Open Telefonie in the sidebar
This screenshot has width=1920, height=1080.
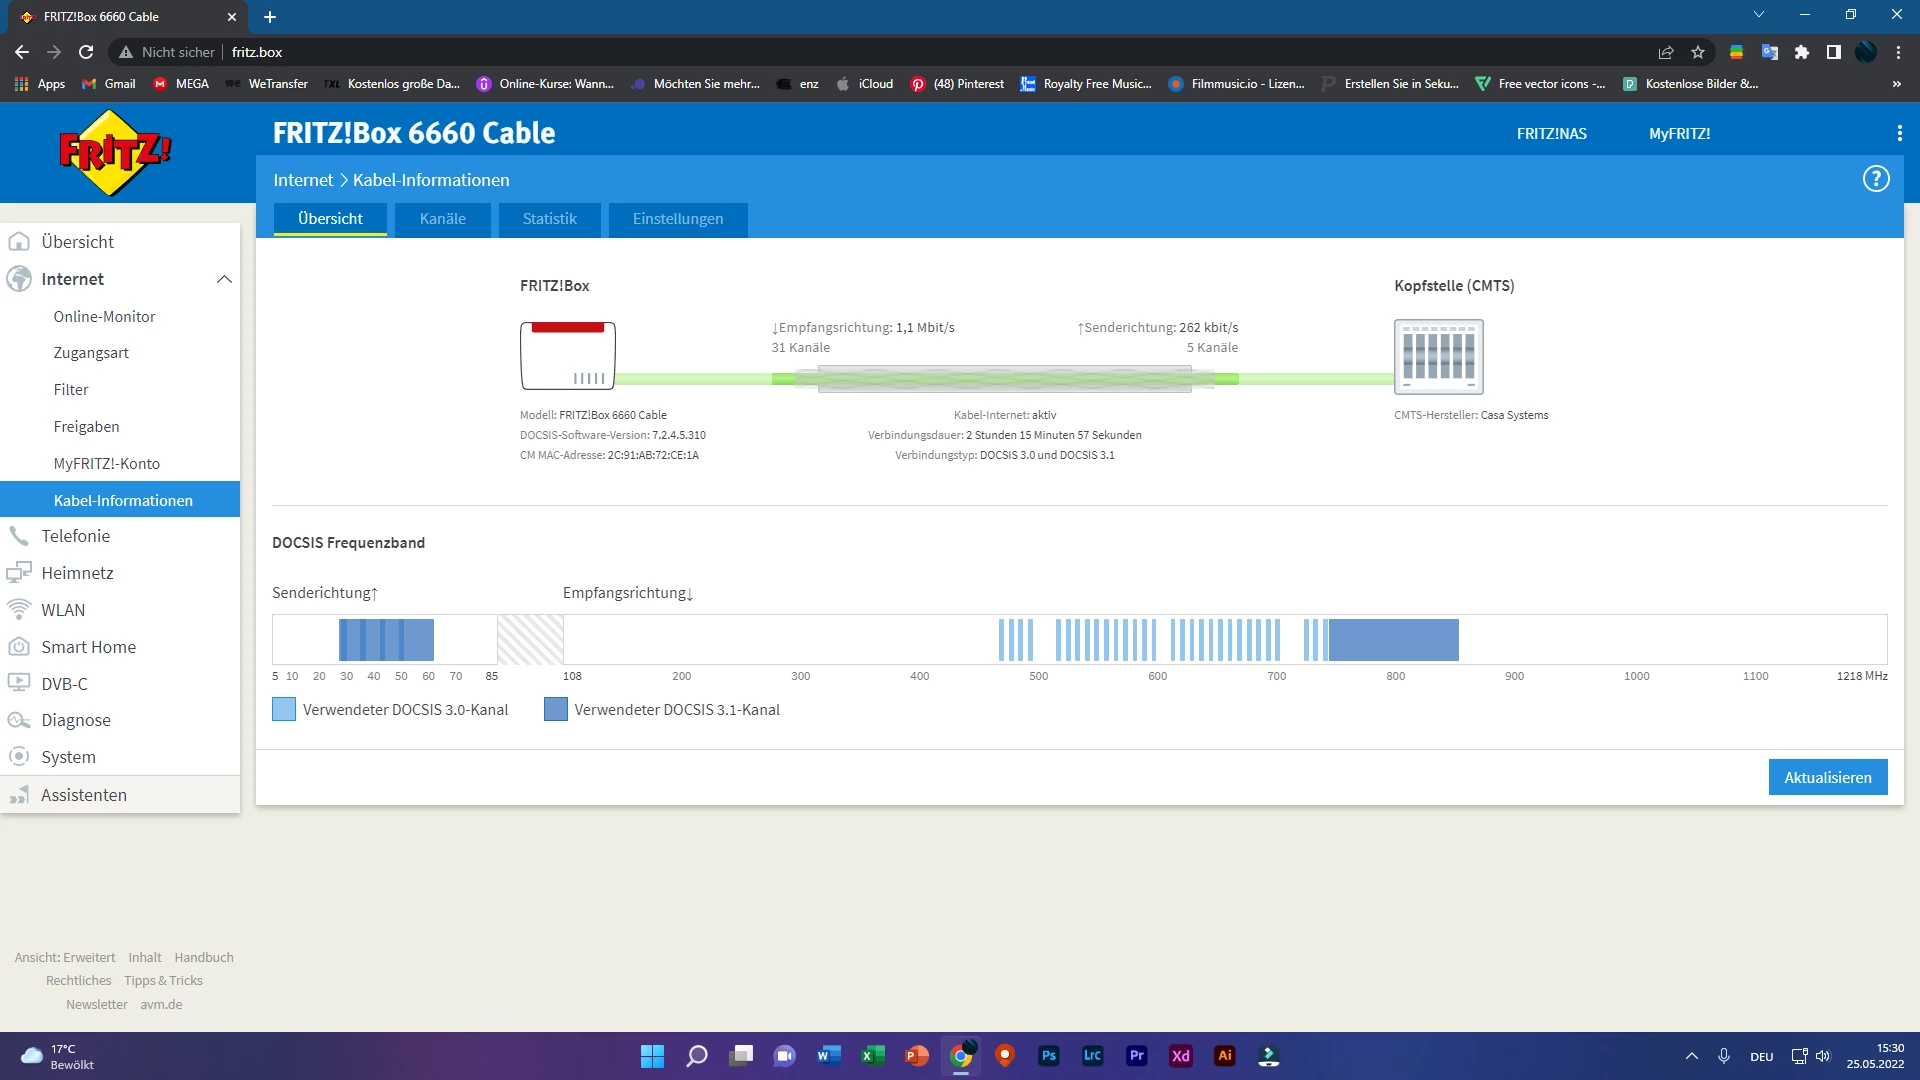[x=75, y=536]
